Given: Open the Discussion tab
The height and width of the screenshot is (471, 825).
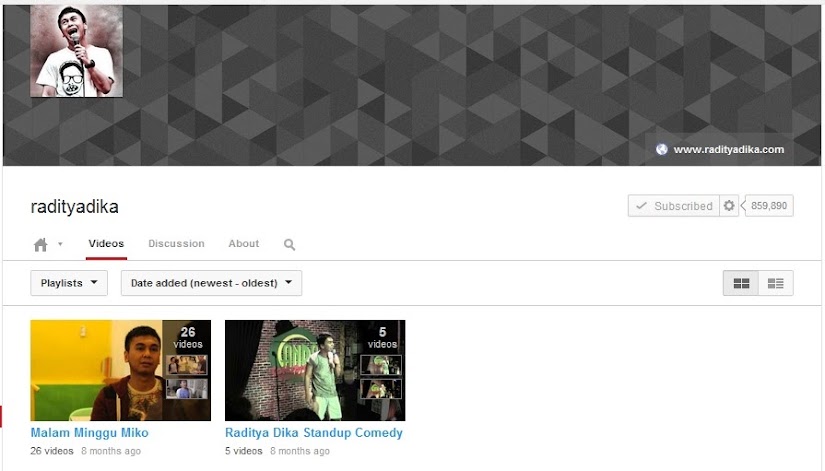Looking at the screenshot, I should click(x=176, y=244).
